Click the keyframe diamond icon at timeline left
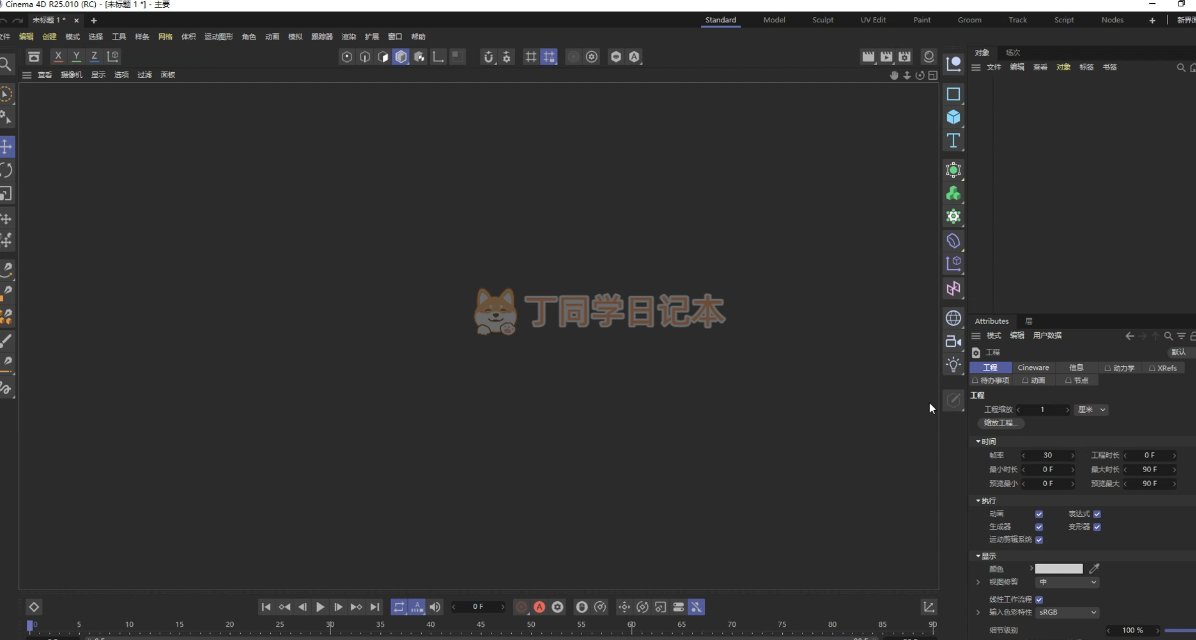 (x=34, y=607)
